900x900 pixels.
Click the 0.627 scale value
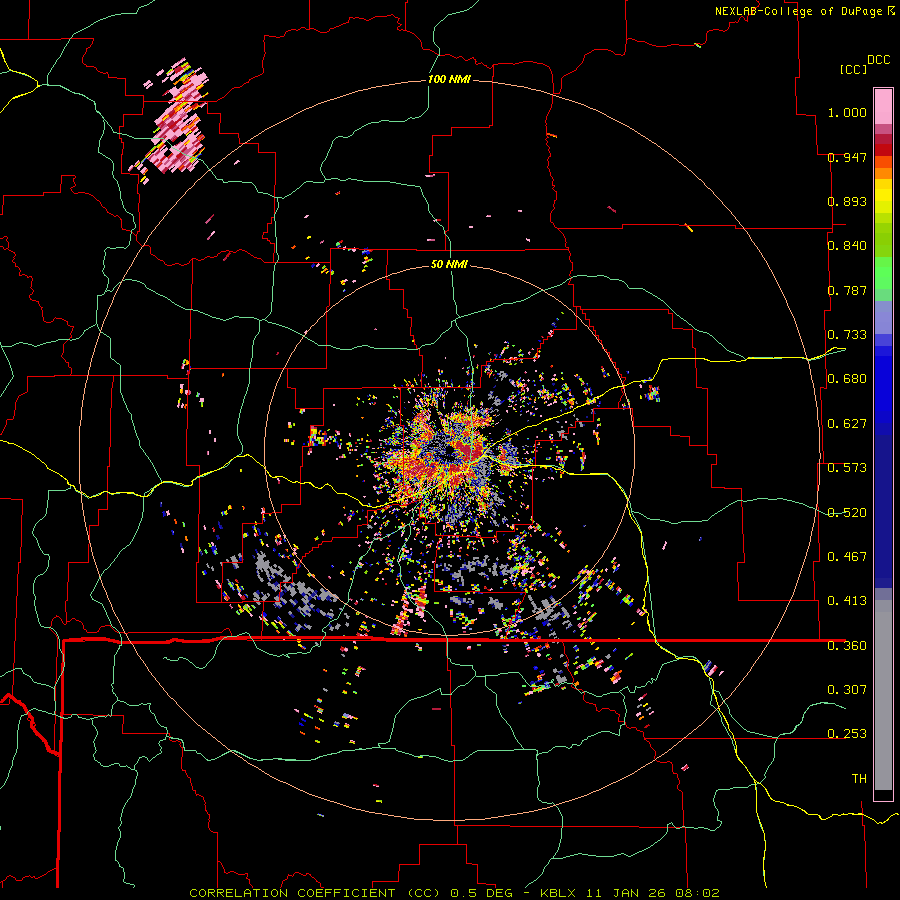click(847, 424)
